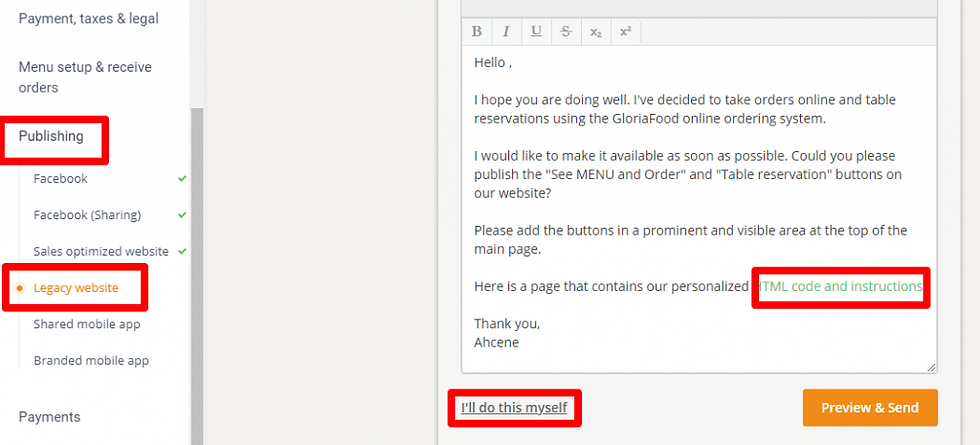
Task: Open Shared mobile app page
Action: coord(87,324)
